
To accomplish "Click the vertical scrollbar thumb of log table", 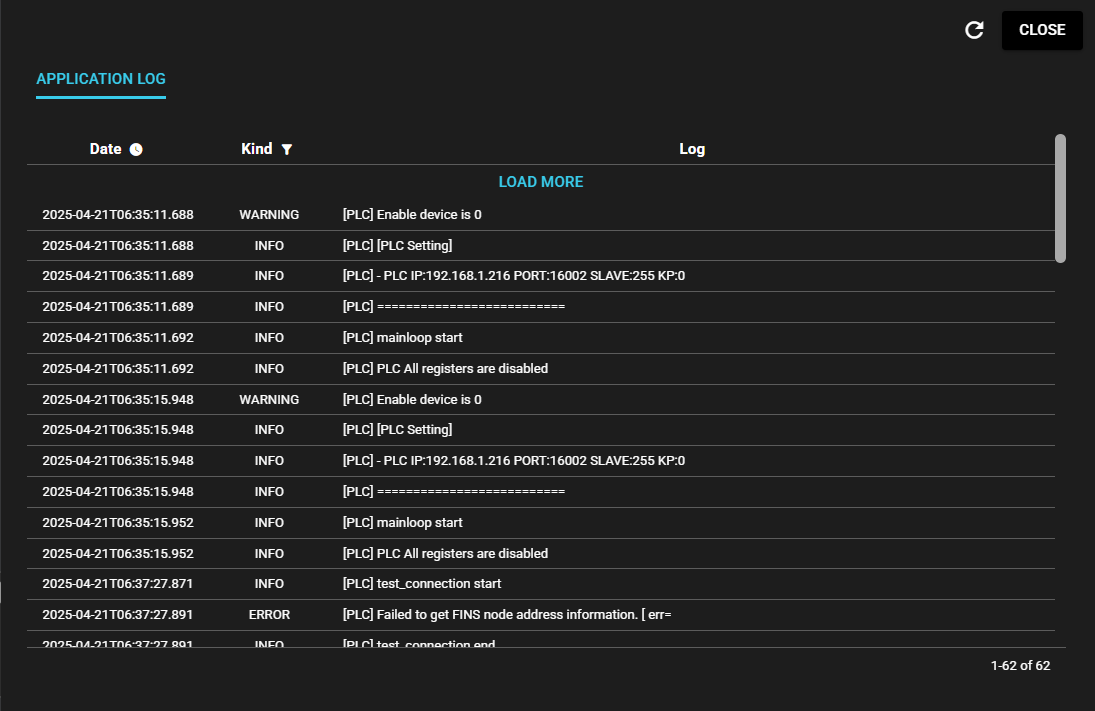I will [1060, 198].
